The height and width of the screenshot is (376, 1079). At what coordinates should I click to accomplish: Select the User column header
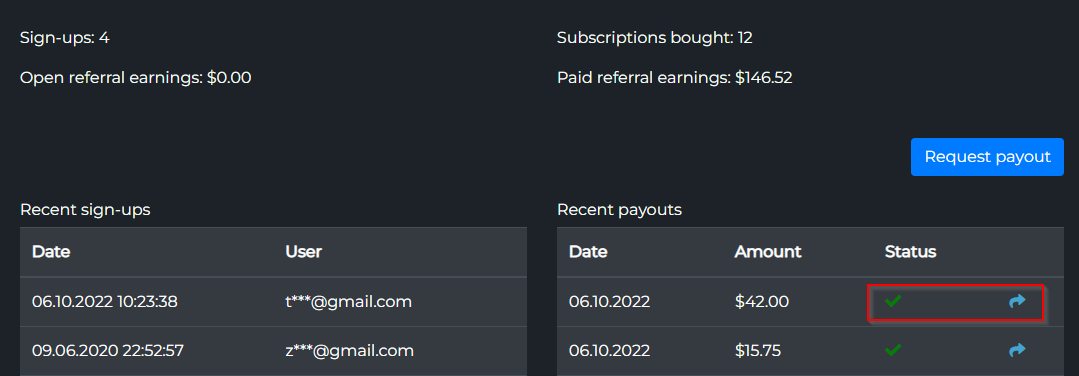click(x=303, y=252)
